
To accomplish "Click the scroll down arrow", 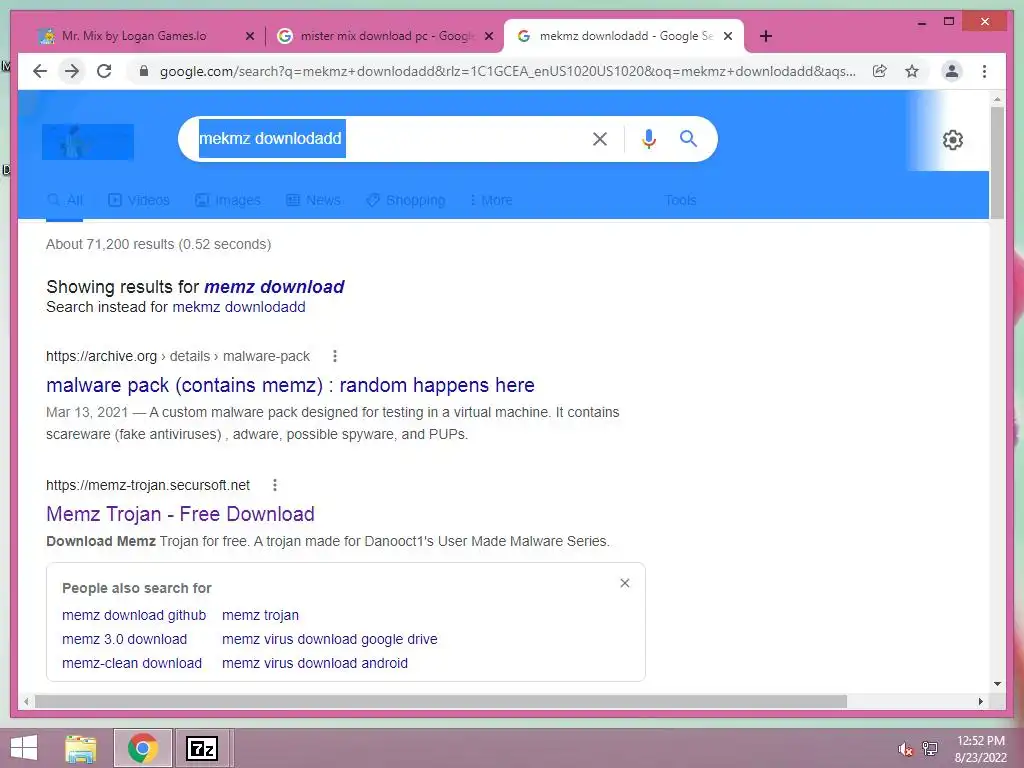I will [x=997, y=684].
